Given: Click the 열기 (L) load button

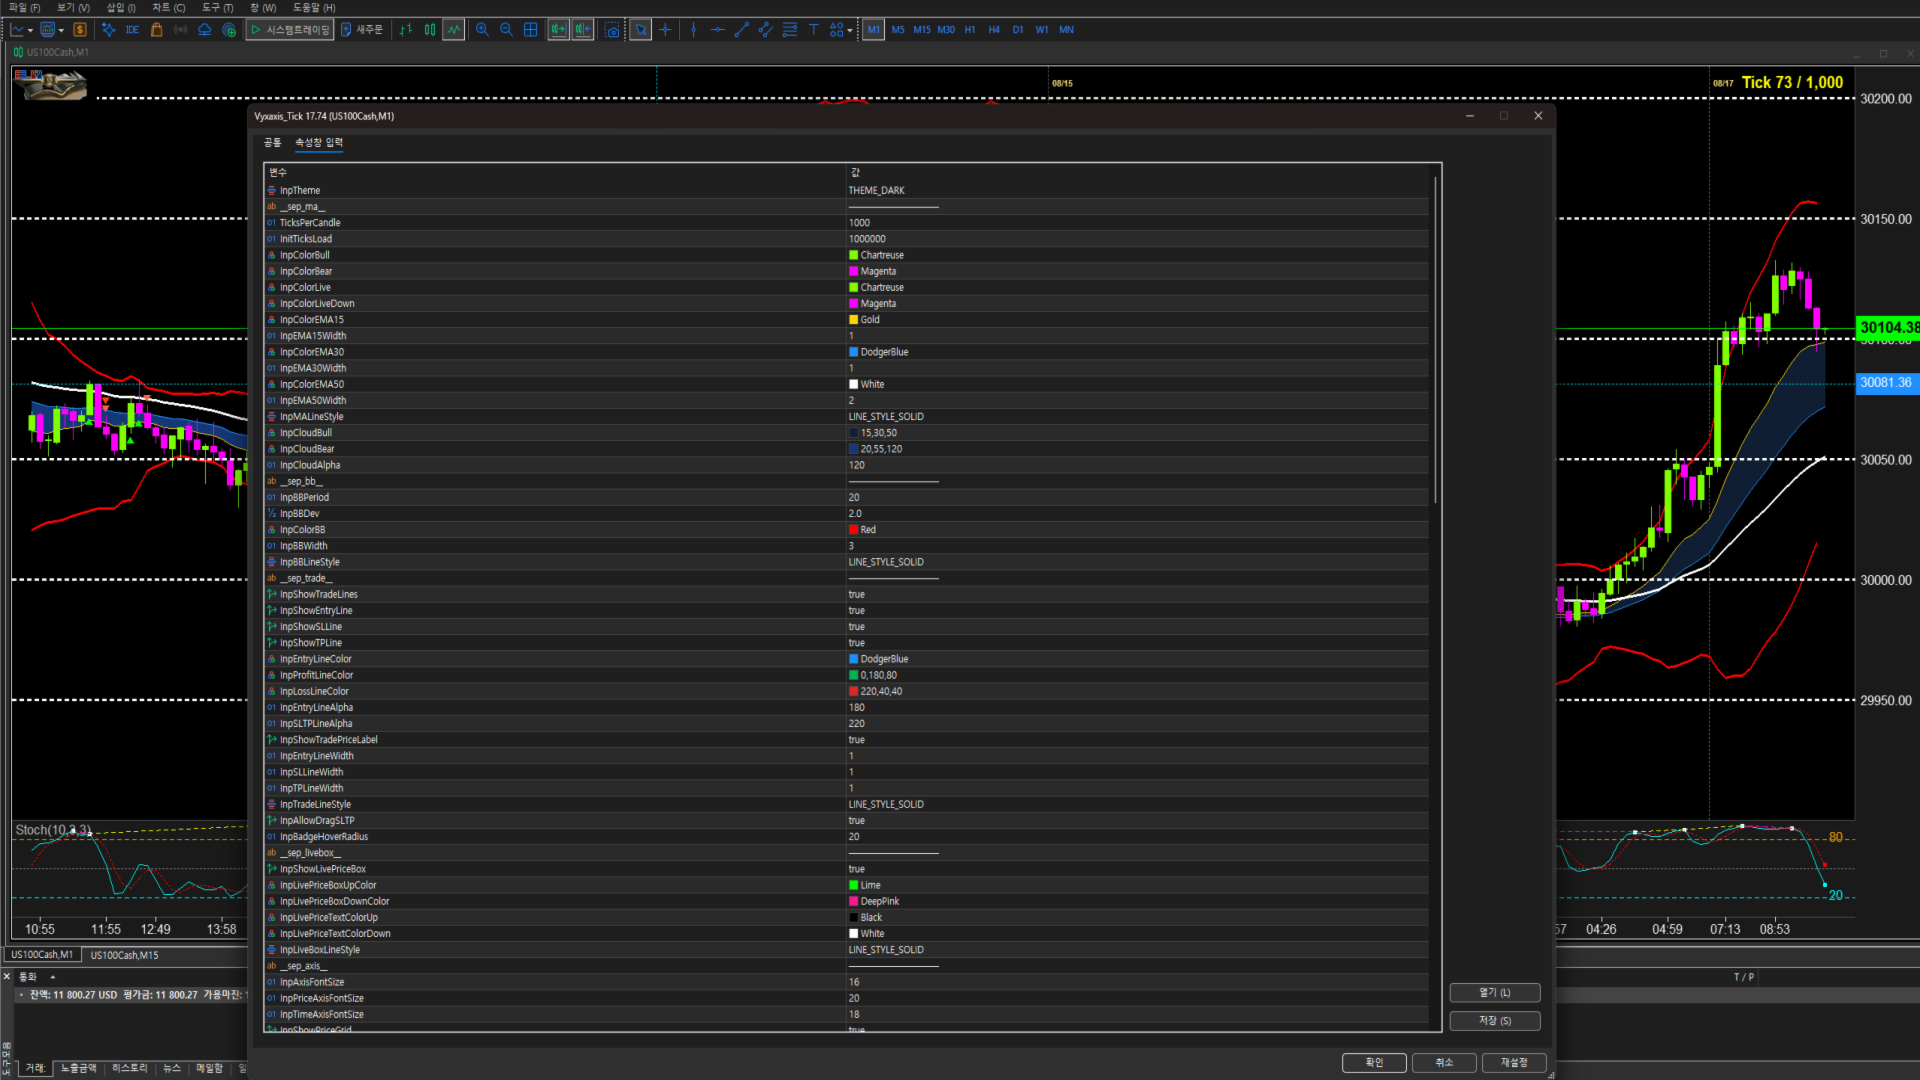Looking at the screenshot, I should tap(1495, 993).
